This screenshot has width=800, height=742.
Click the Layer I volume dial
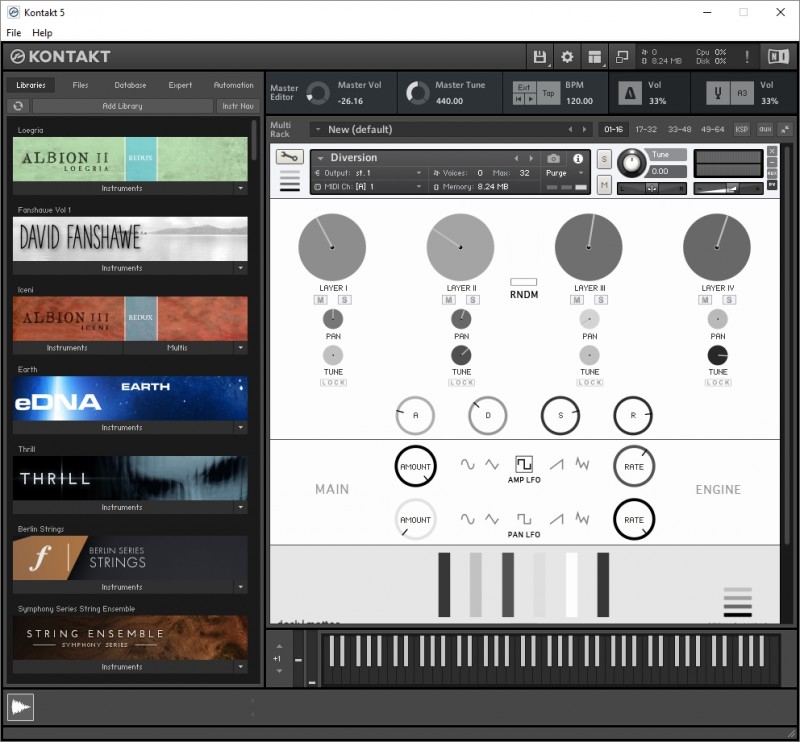coord(332,247)
